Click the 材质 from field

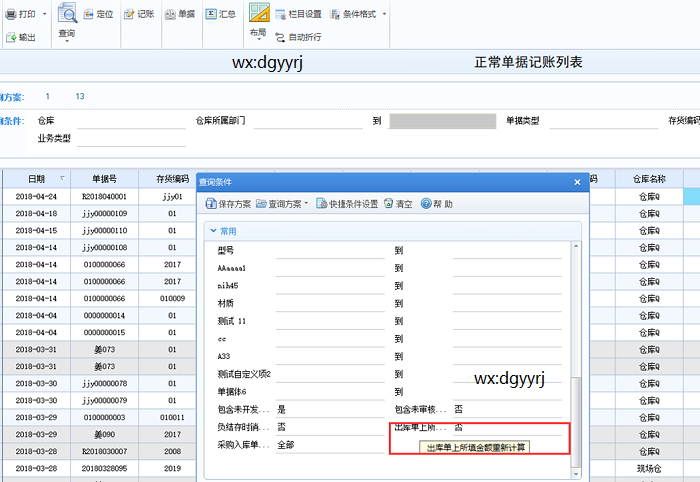coord(330,303)
